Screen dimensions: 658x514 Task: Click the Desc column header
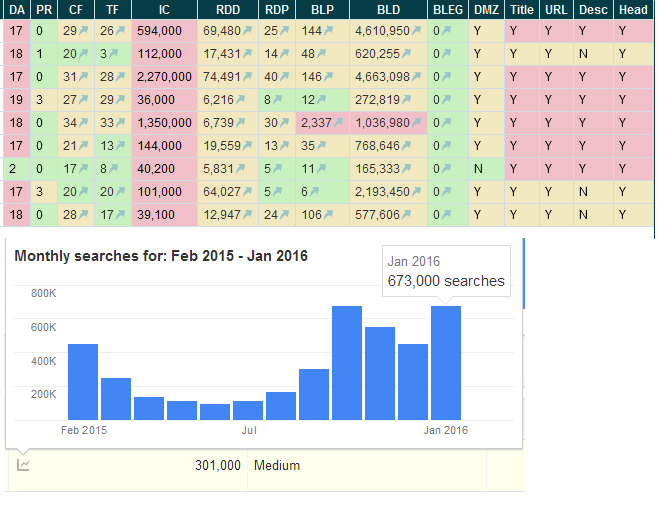click(590, 9)
